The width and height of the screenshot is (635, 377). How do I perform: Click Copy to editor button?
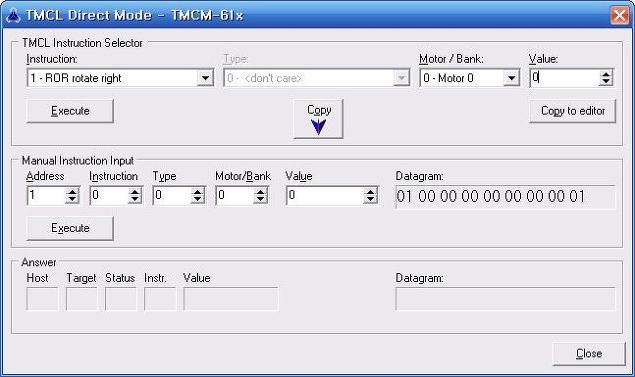click(x=573, y=111)
